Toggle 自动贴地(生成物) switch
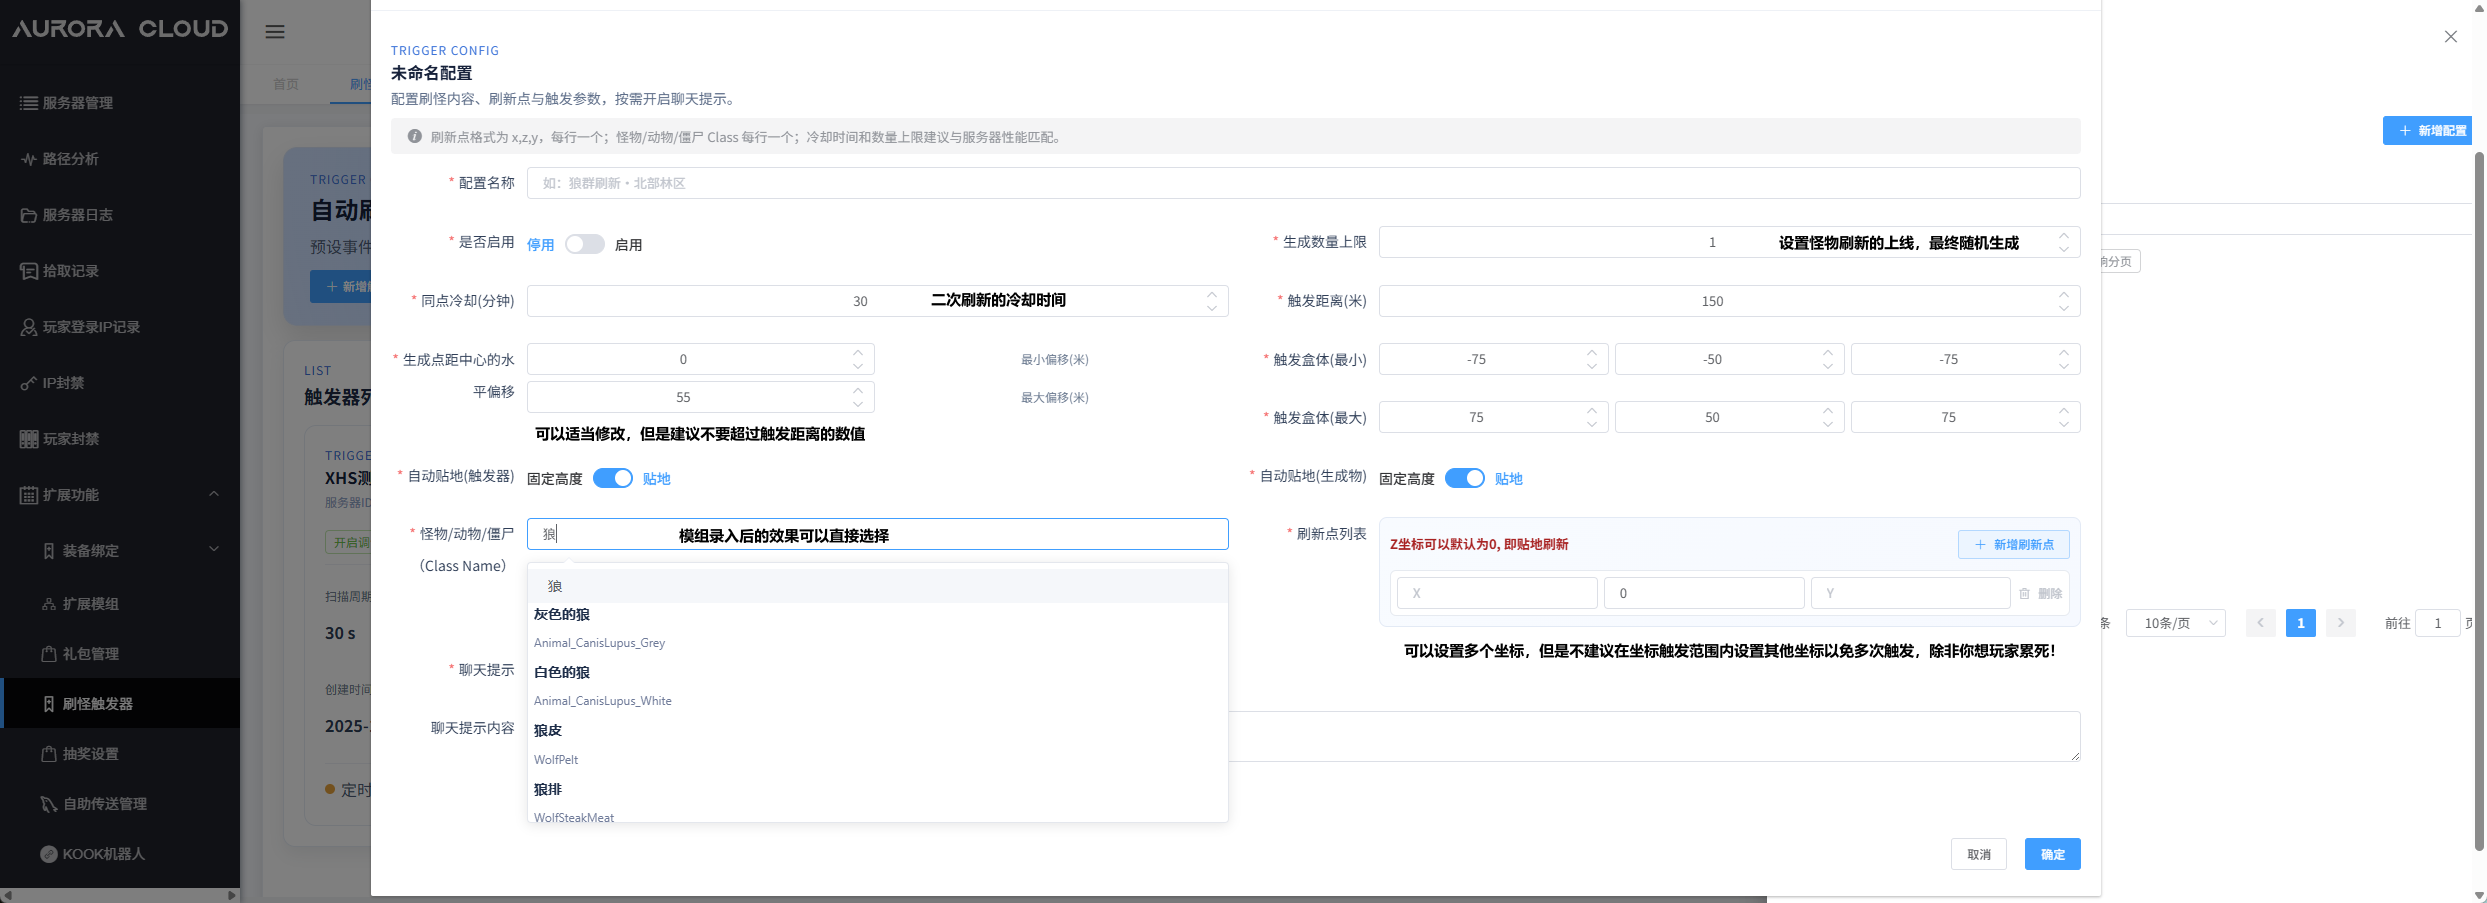Screen dimensions: 2487x903 tap(1464, 479)
